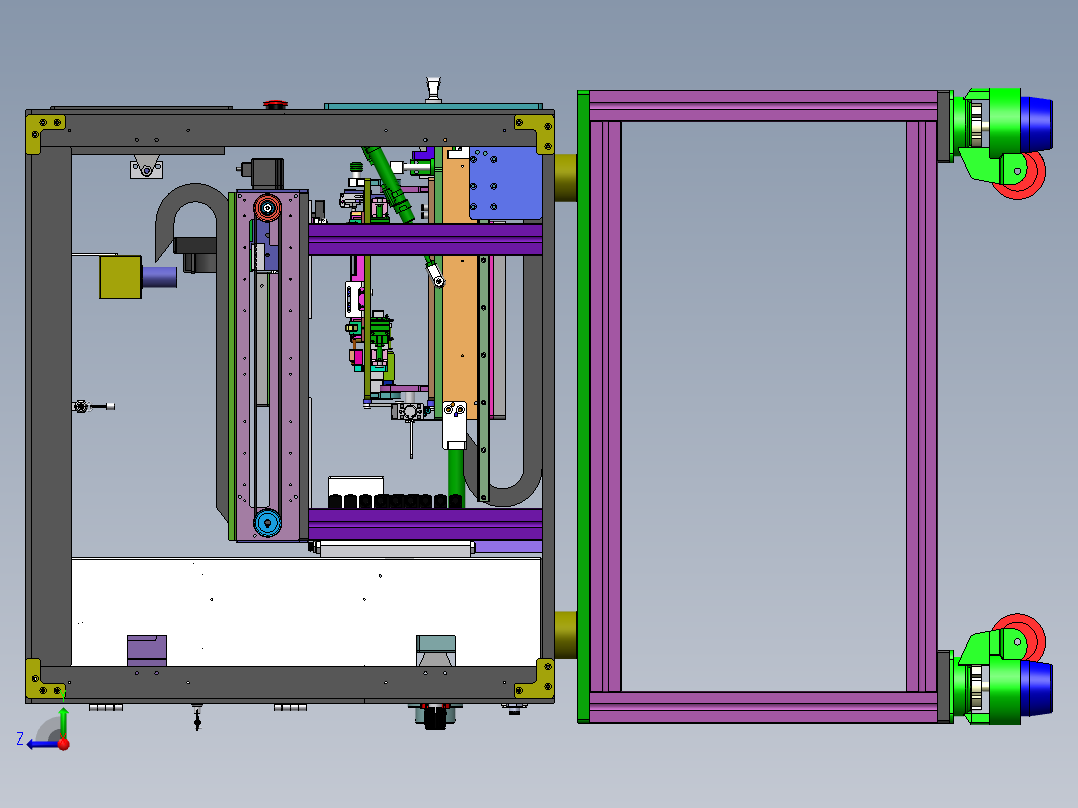Select the row of black vials in the tray
Viewport: 1078px width, 808px height.
tap(395, 501)
